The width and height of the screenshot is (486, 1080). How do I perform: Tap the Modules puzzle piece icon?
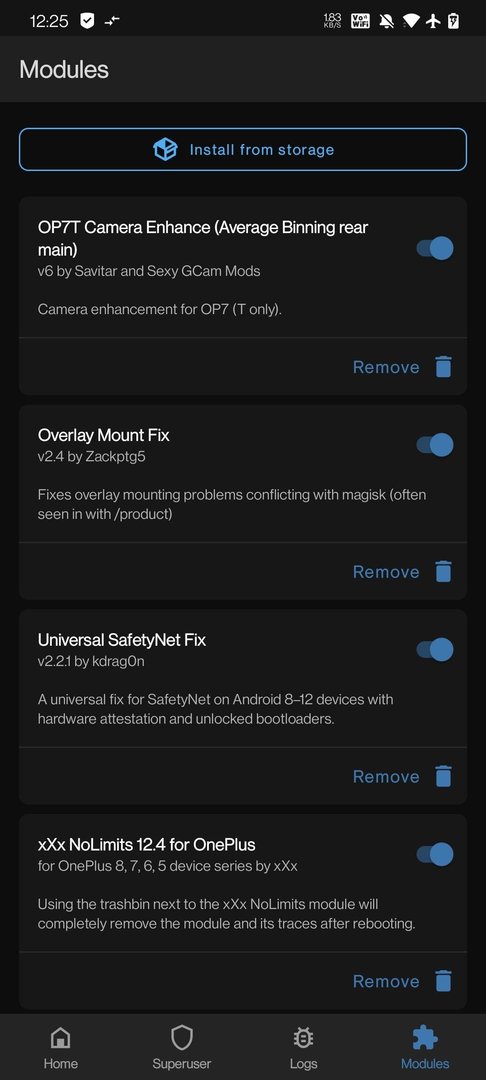[x=425, y=1037]
